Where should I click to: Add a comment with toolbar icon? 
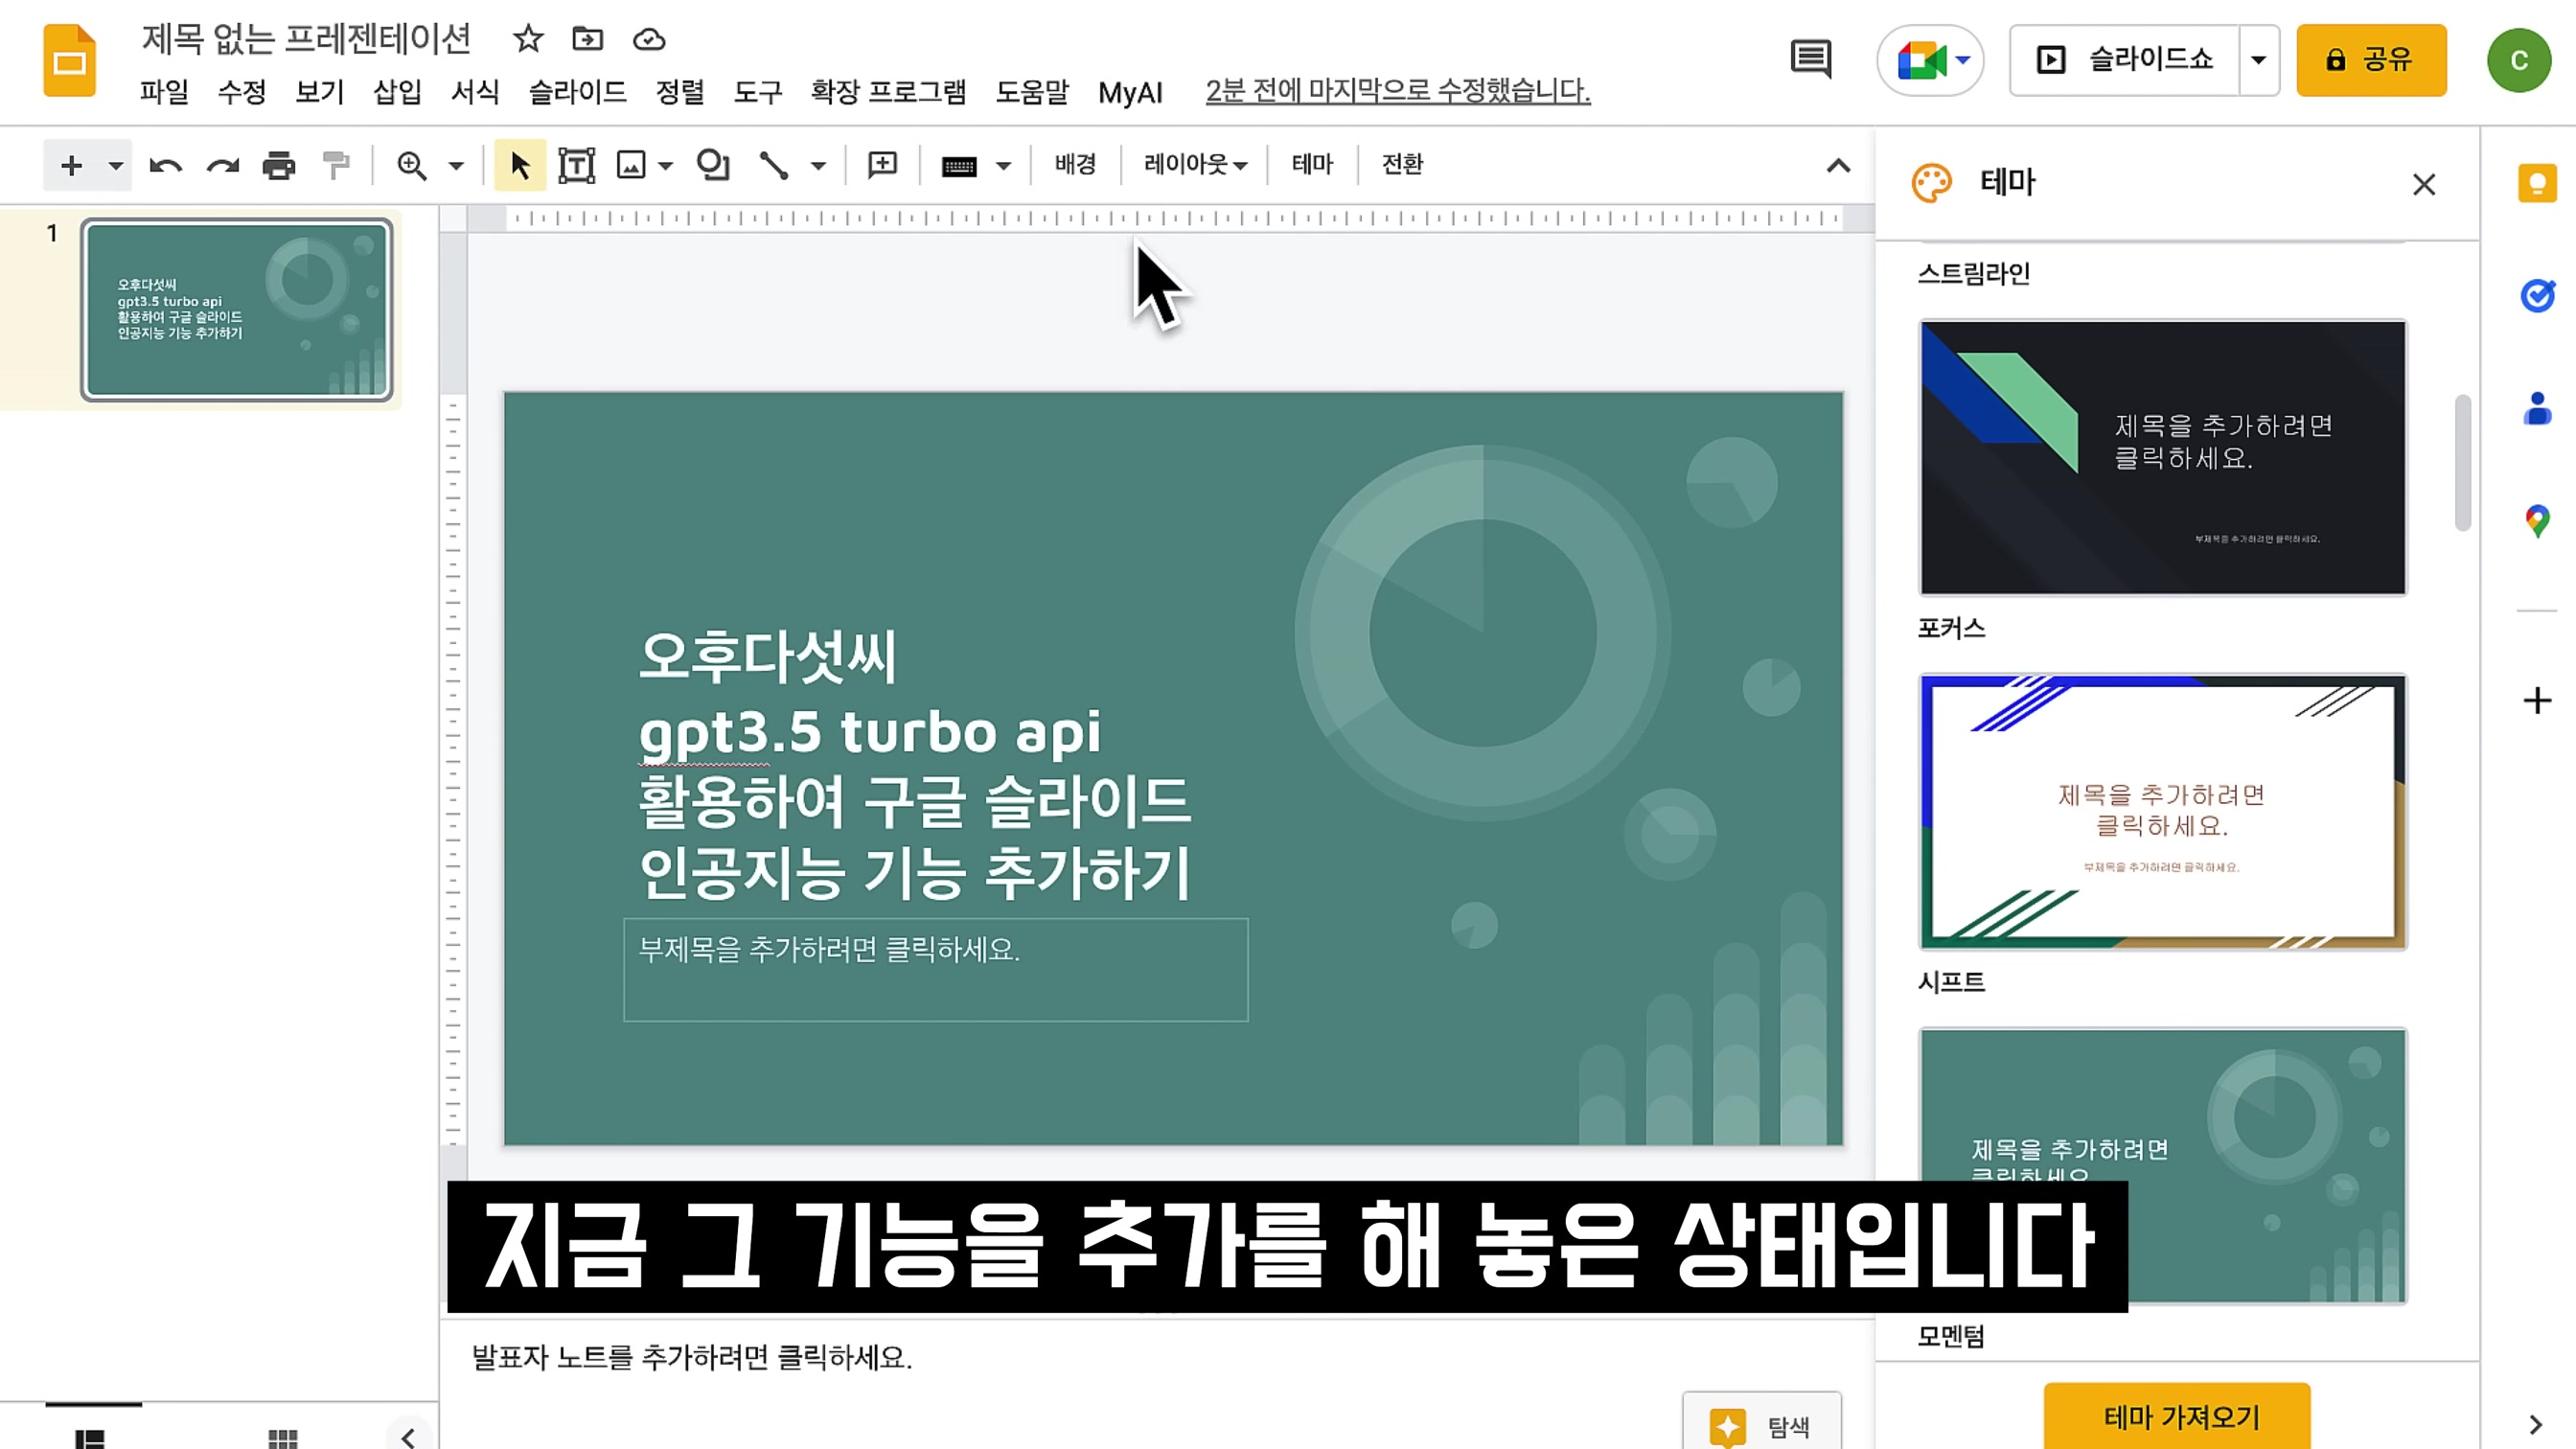coord(882,165)
